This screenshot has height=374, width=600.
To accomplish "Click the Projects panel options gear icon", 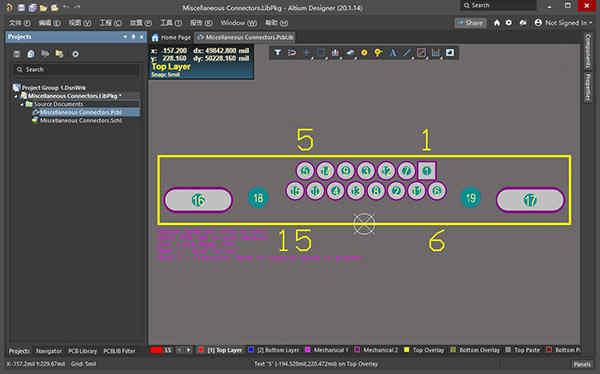I will click(75, 54).
